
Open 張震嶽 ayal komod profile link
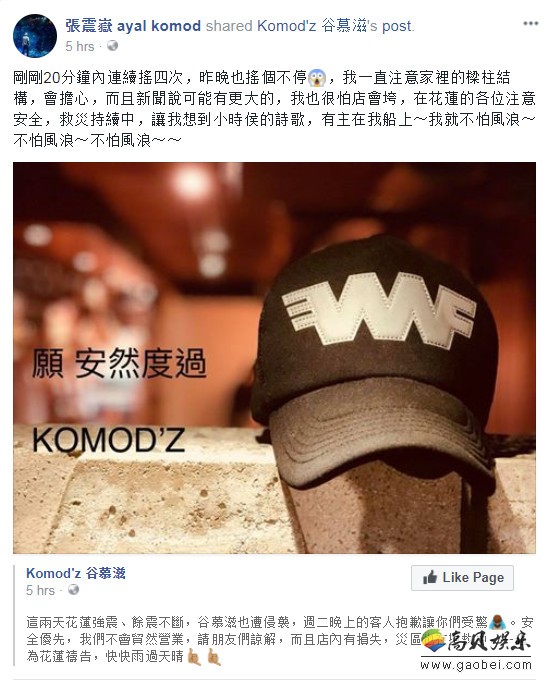(x=133, y=26)
